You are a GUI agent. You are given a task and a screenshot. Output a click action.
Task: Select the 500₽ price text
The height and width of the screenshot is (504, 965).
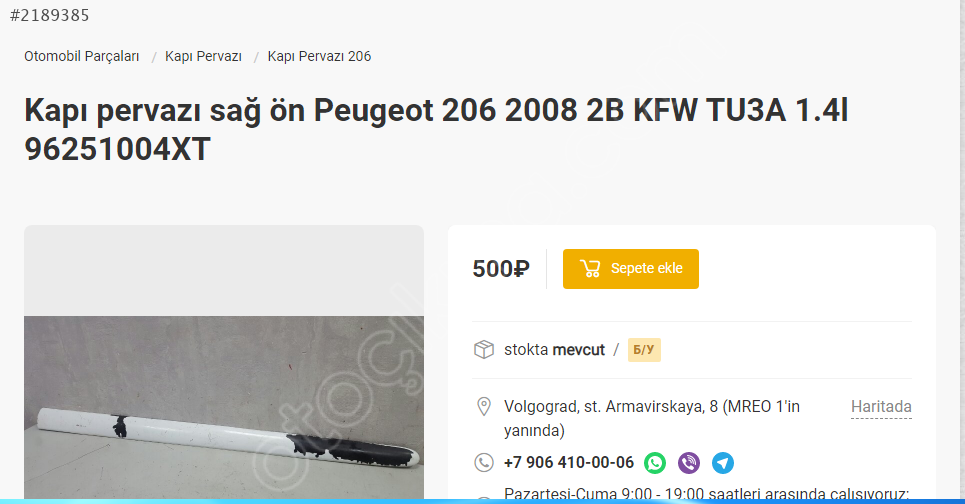(x=501, y=269)
